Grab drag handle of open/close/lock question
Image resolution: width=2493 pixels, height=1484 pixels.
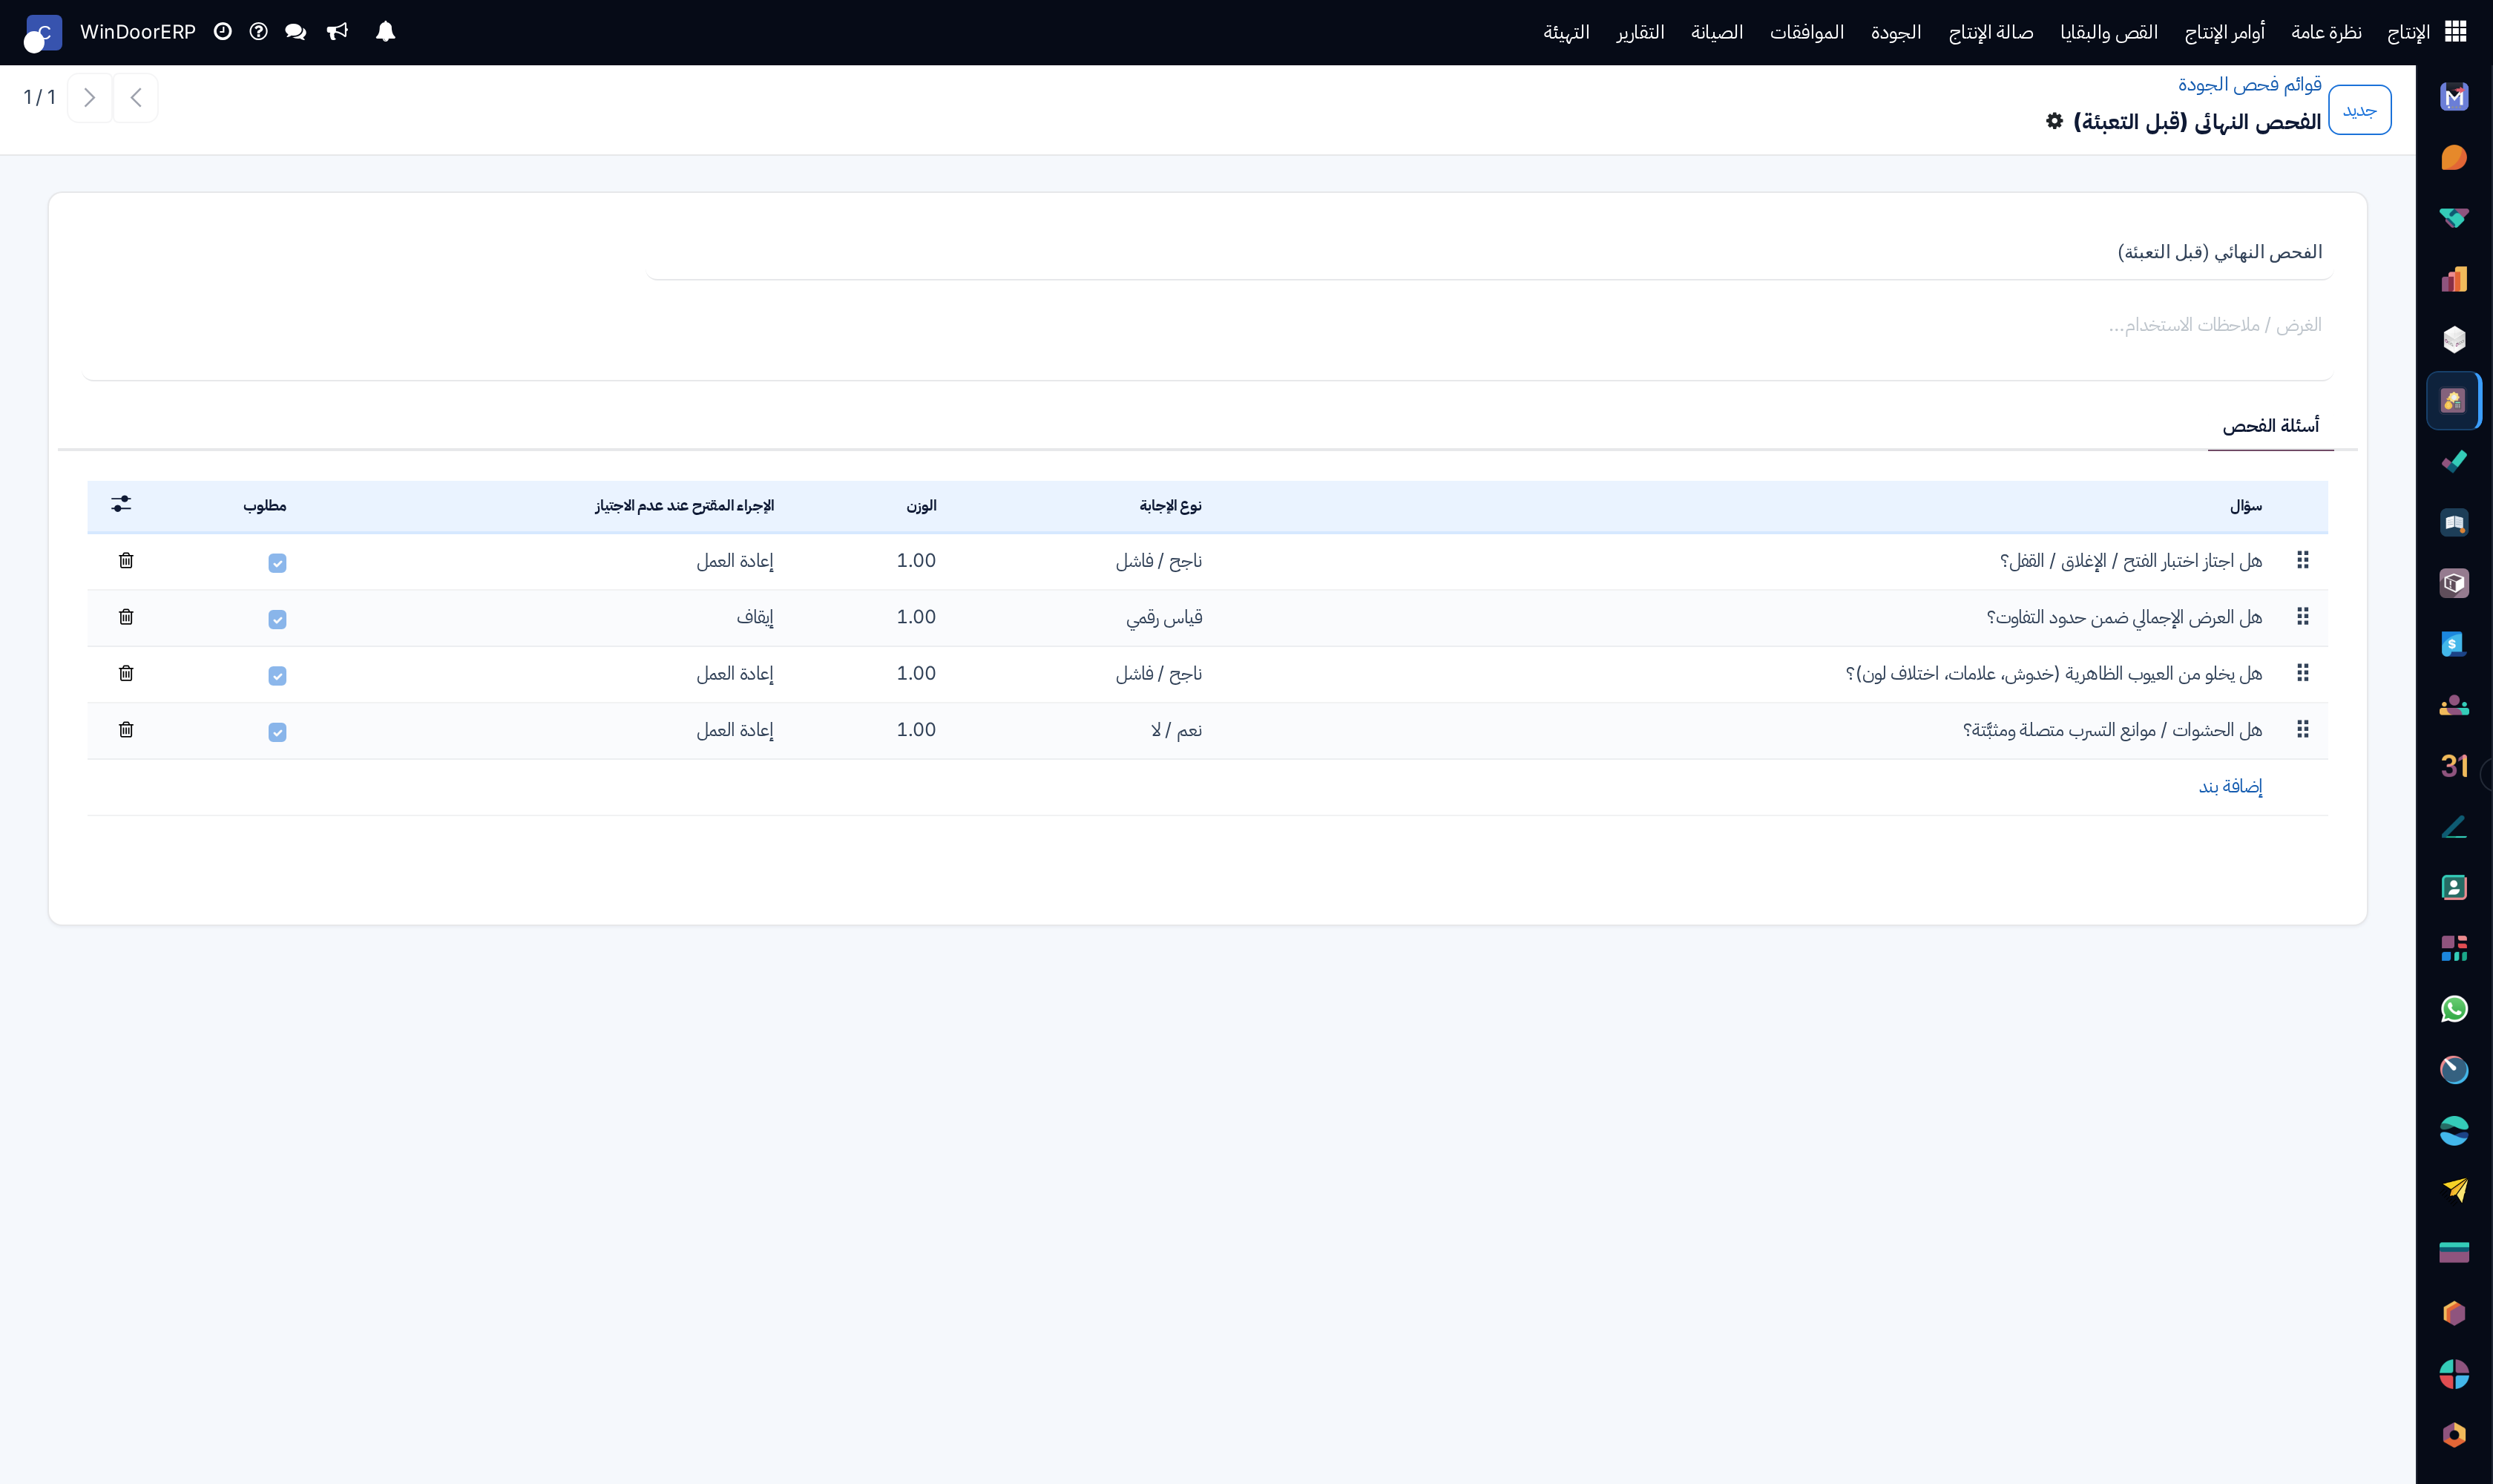pos(2302,560)
